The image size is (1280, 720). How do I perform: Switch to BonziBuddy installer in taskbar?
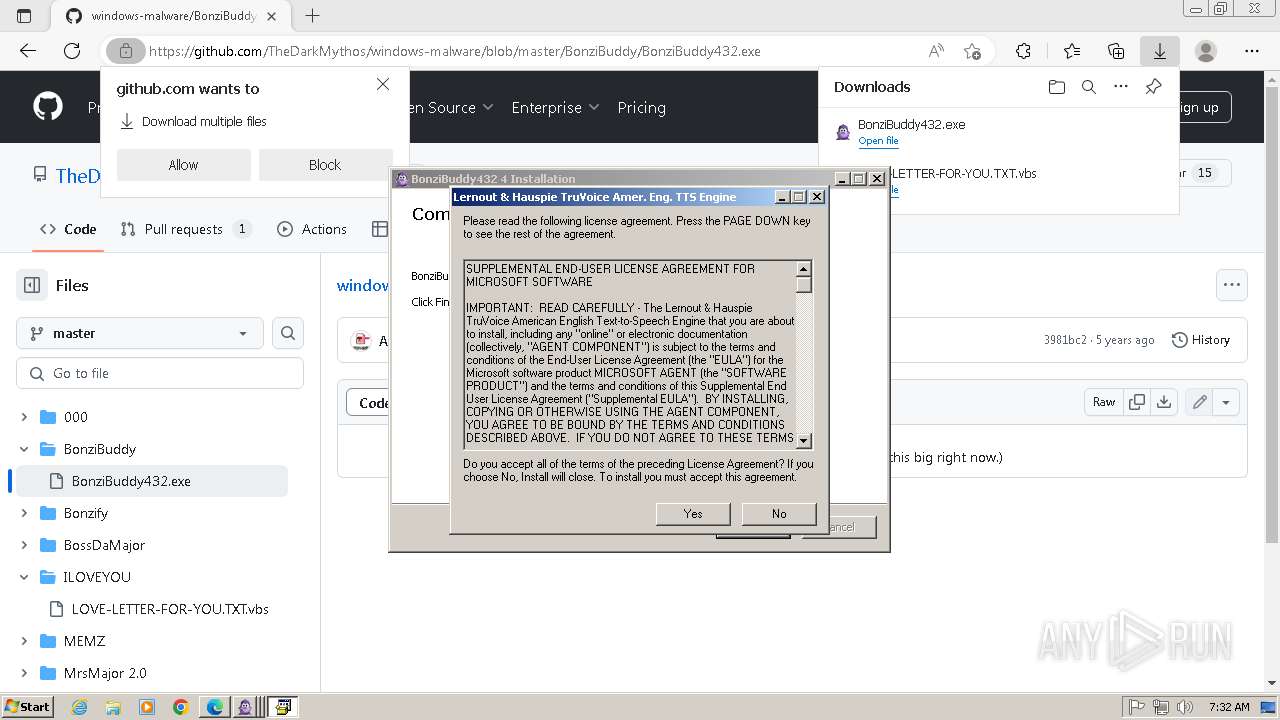(246, 707)
